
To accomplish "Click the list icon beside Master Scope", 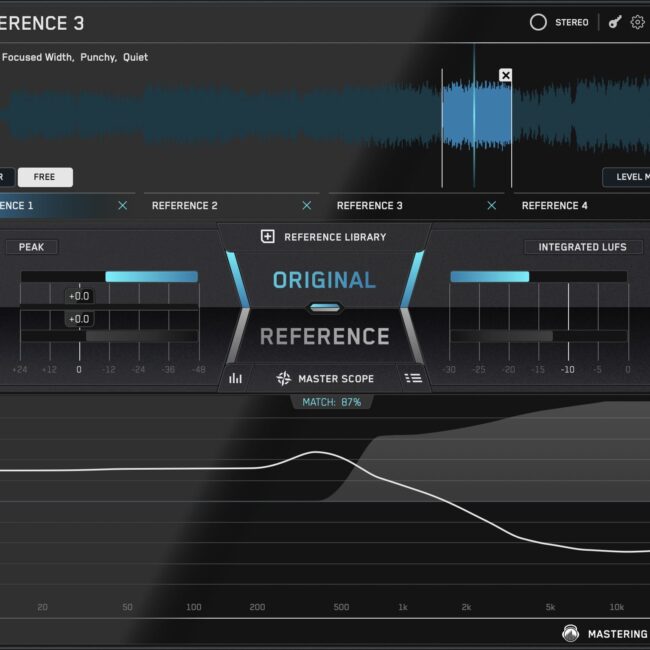I will (413, 378).
